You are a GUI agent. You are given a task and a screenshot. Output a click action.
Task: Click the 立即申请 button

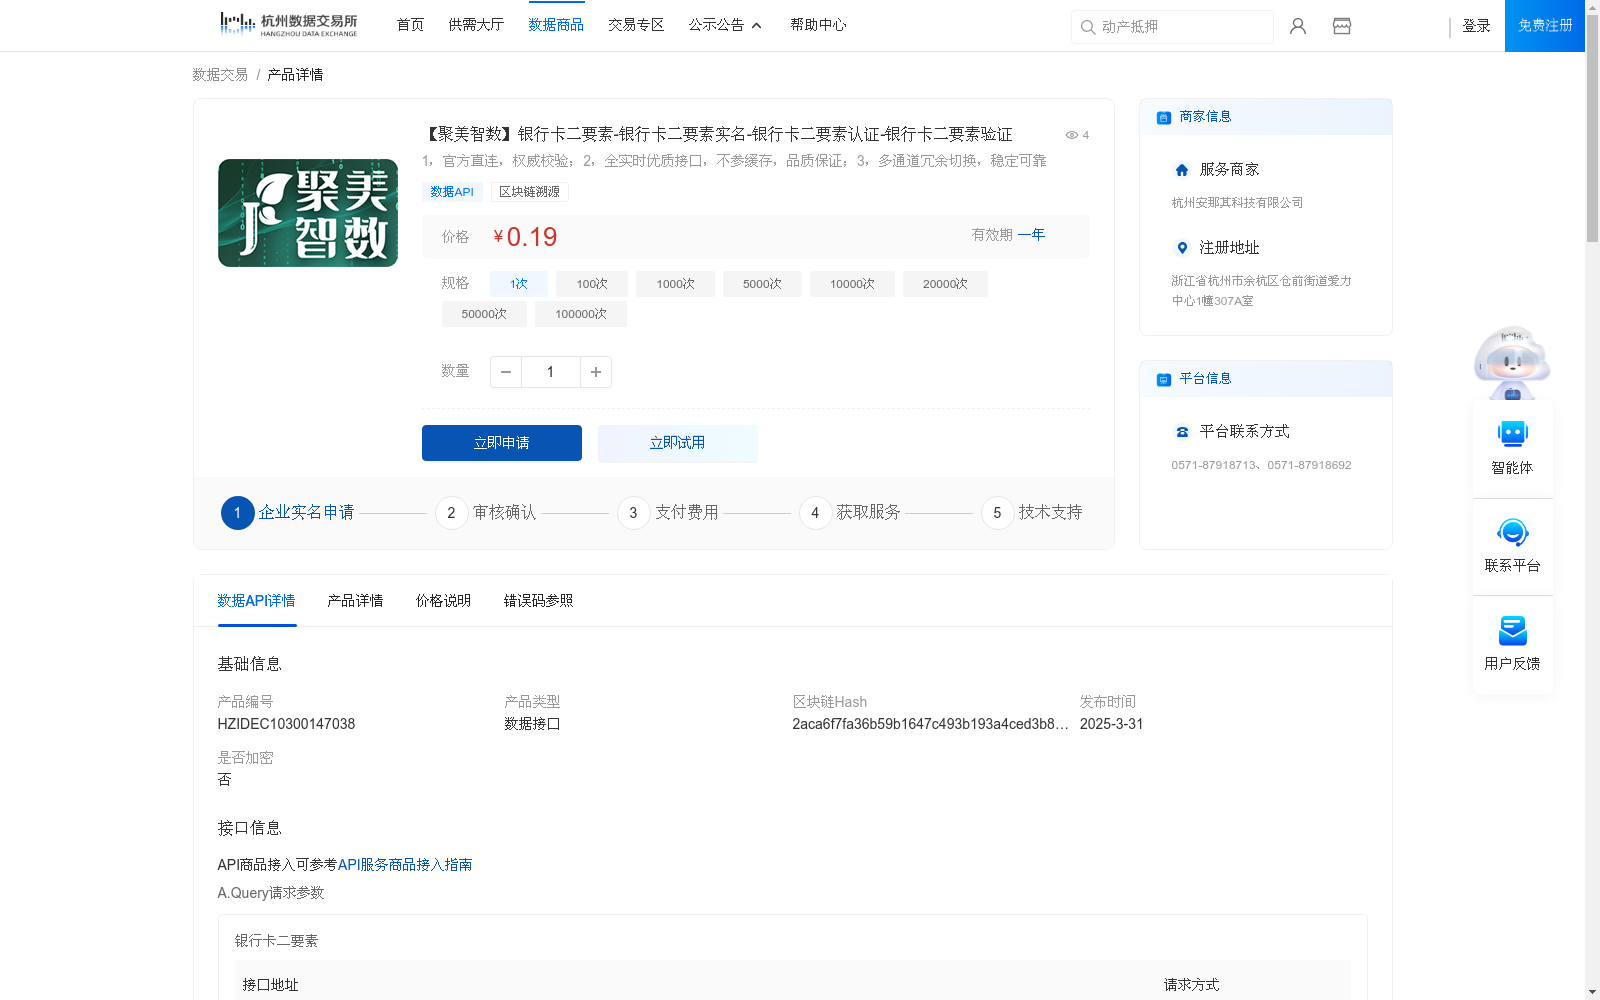(501, 443)
